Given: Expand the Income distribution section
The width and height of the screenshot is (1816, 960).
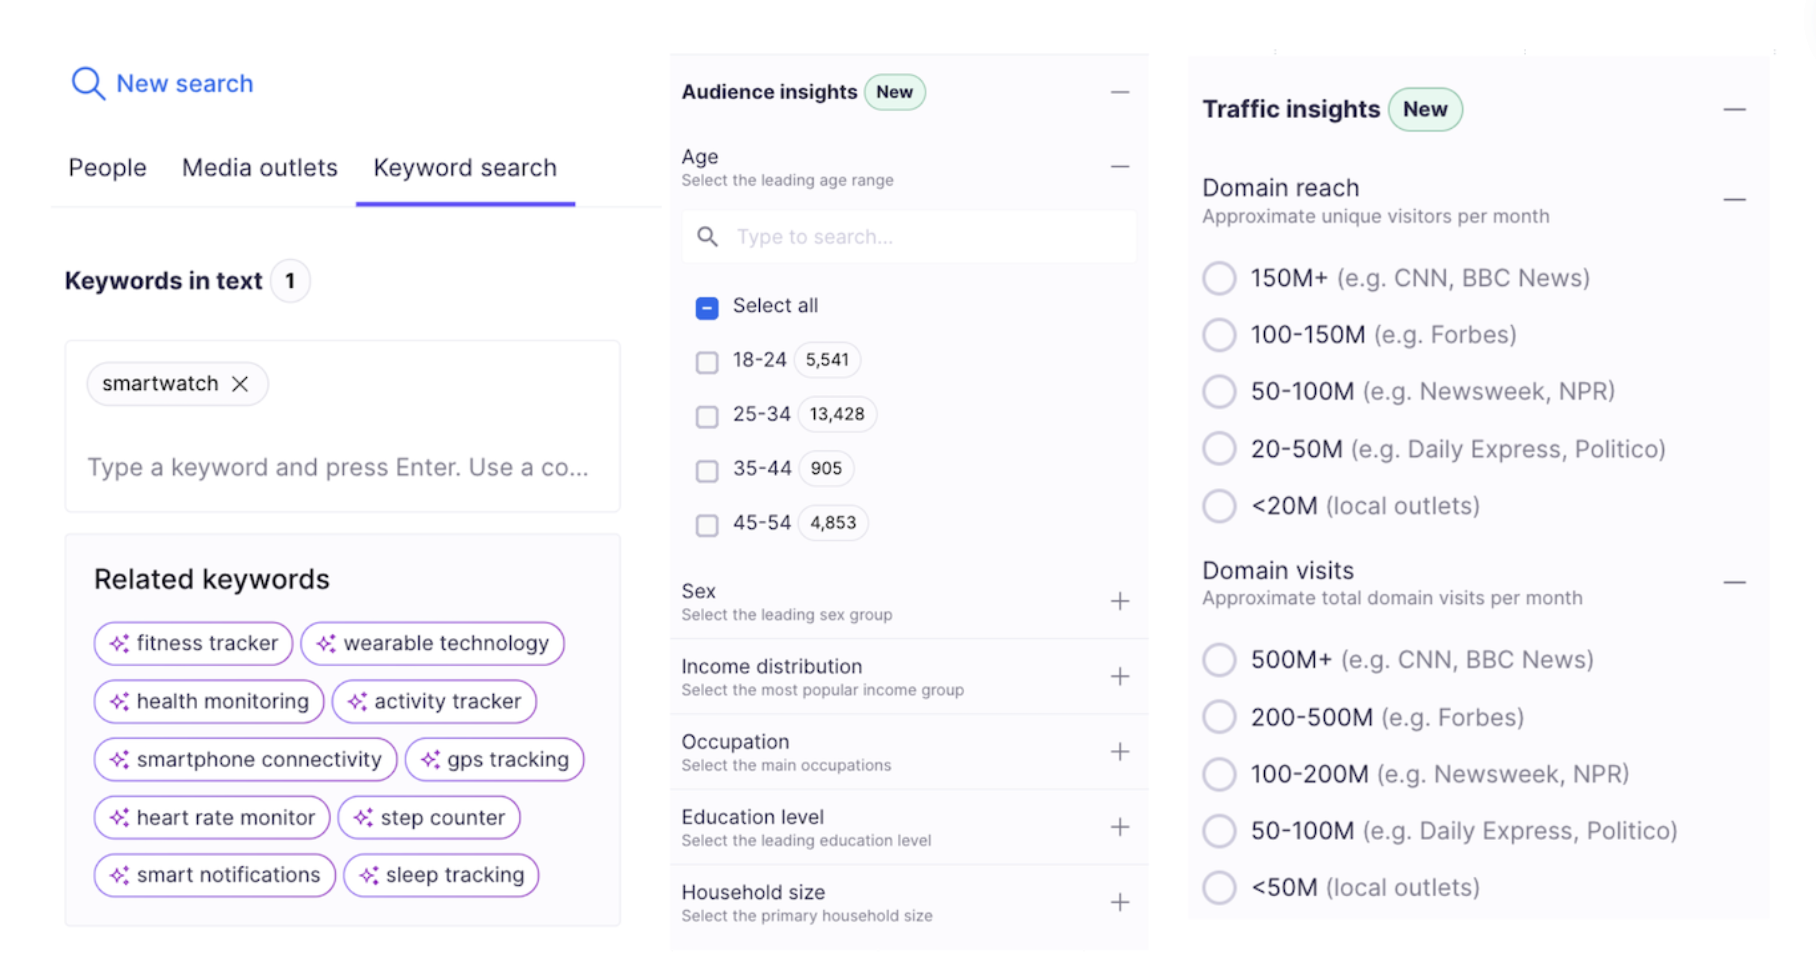Looking at the screenshot, I should pyautogui.click(x=1121, y=677).
